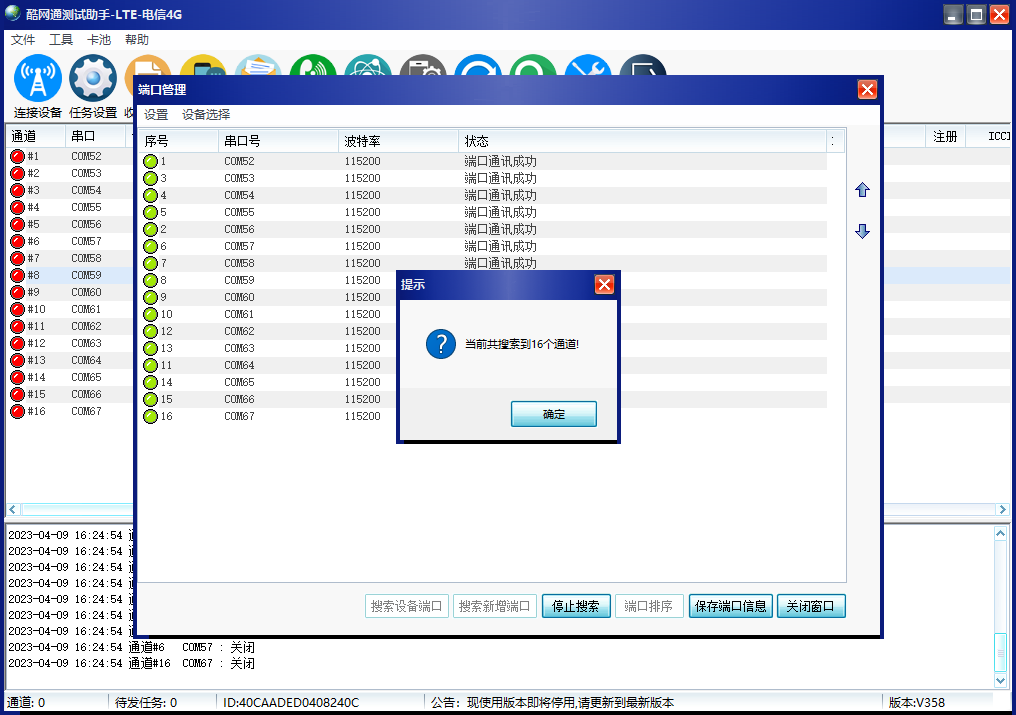The image size is (1016, 715).
Task: Close the 端口管理 dialog with red X
Action: click(867, 89)
